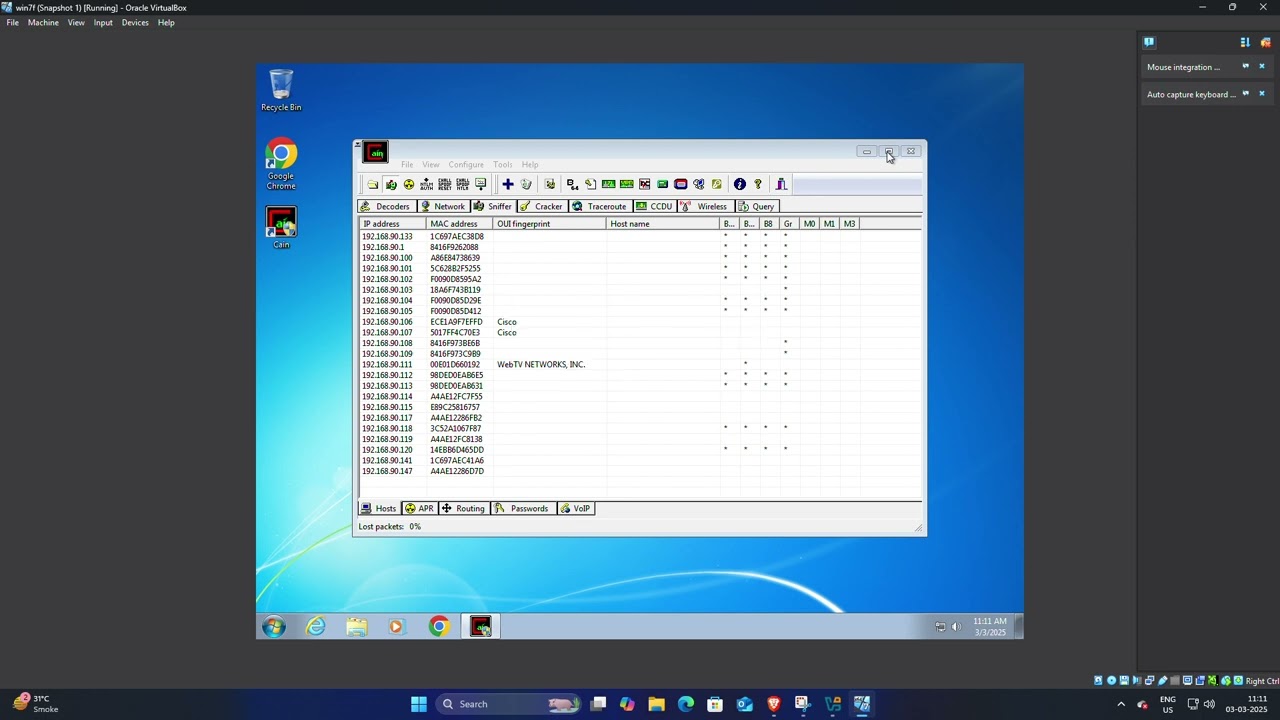Open the blue info About icon

click(x=740, y=184)
